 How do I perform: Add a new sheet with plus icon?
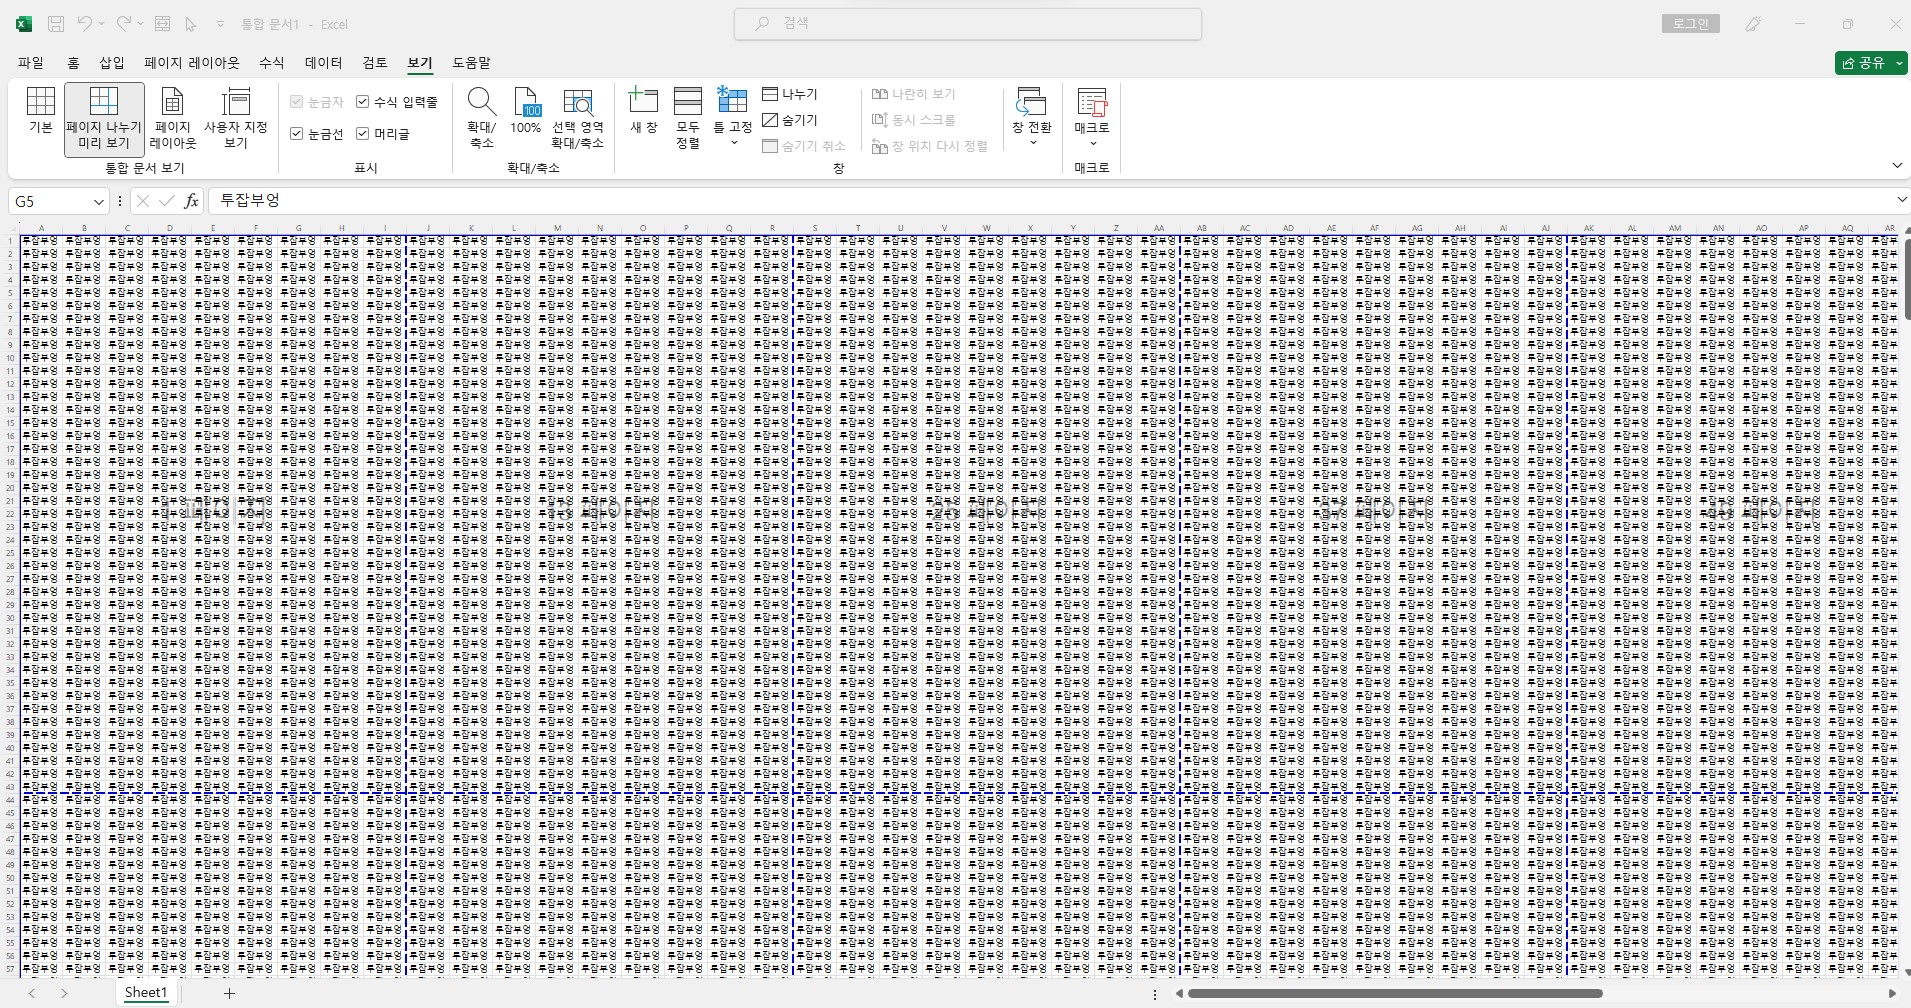229,993
